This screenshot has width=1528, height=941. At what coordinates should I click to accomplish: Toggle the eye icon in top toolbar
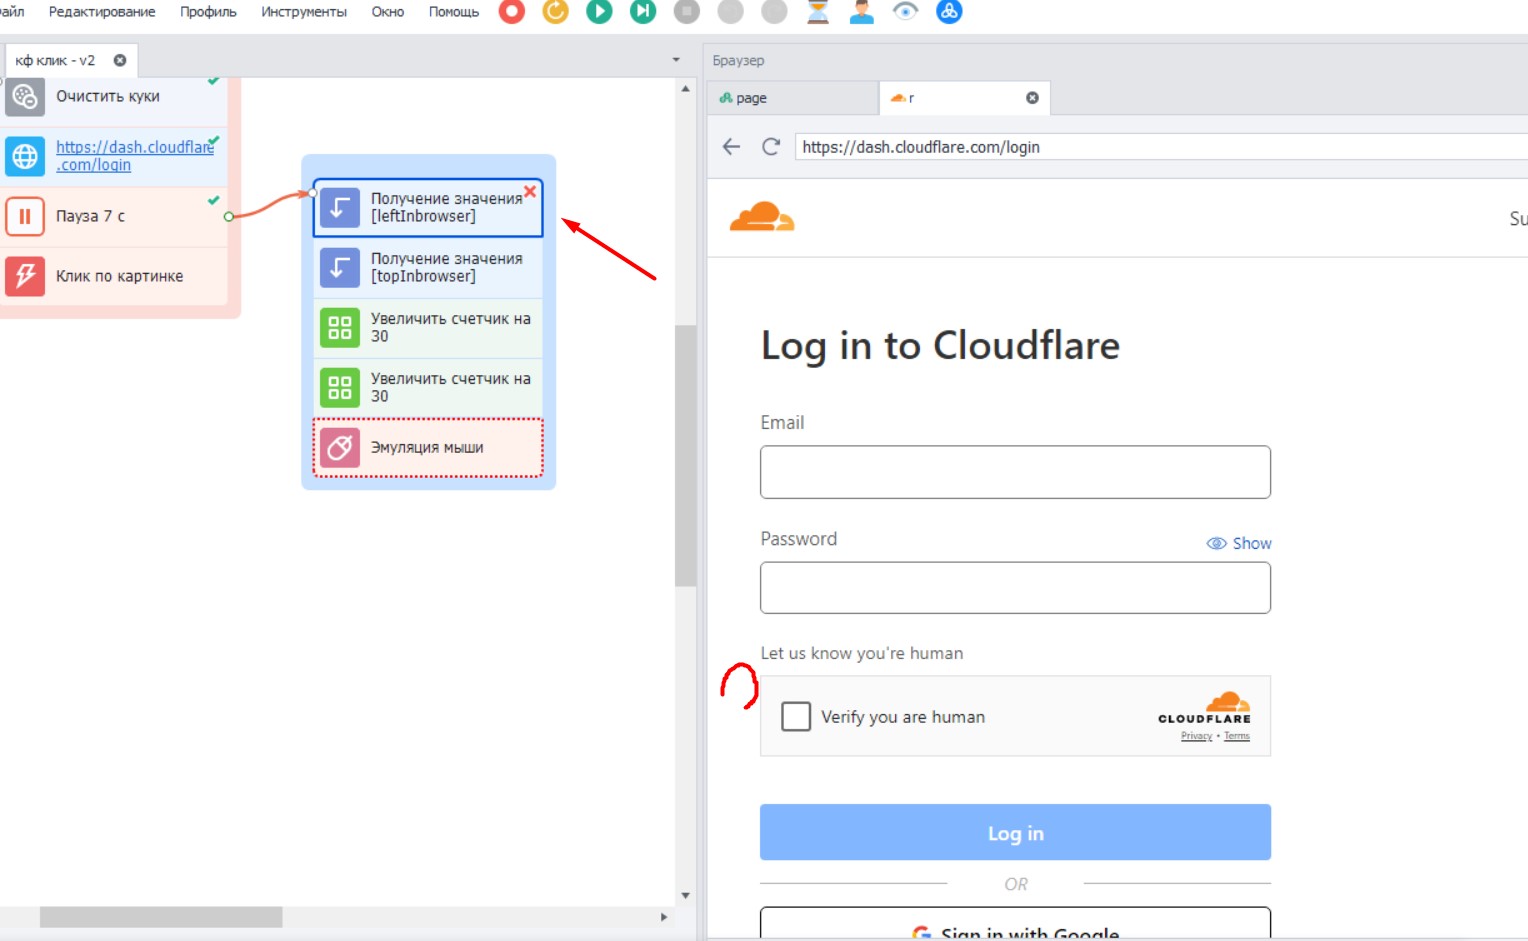click(x=905, y=11)
